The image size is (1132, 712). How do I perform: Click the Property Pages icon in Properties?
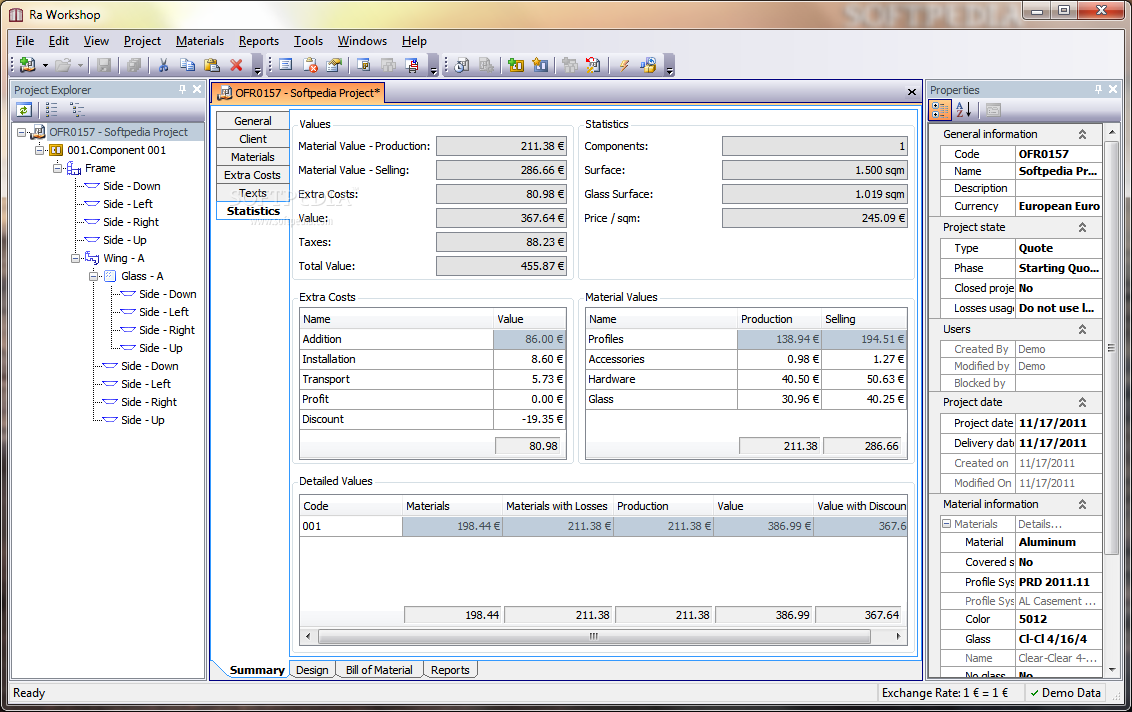[993, 110]
